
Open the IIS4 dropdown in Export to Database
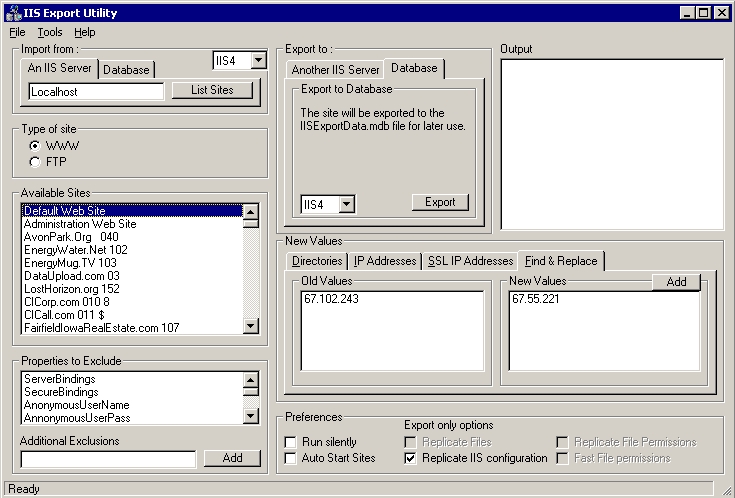[346, 204]
